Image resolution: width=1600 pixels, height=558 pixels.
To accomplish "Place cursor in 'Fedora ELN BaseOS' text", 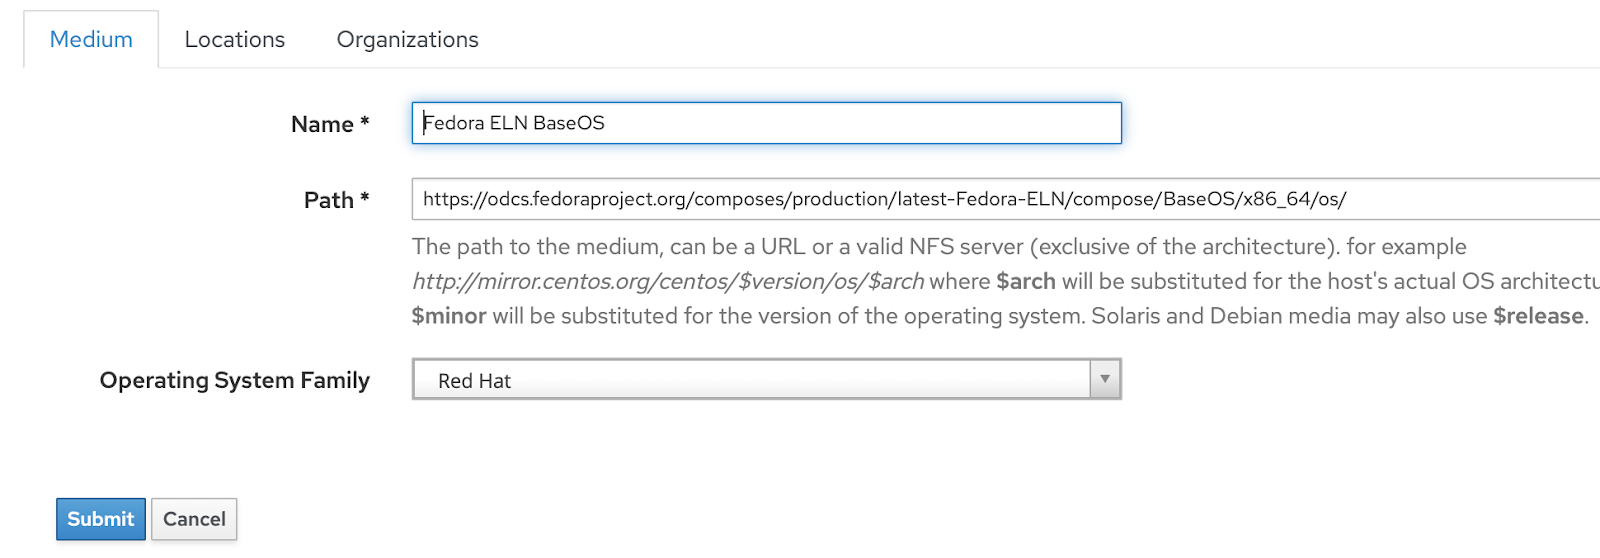I will [514, 123].
